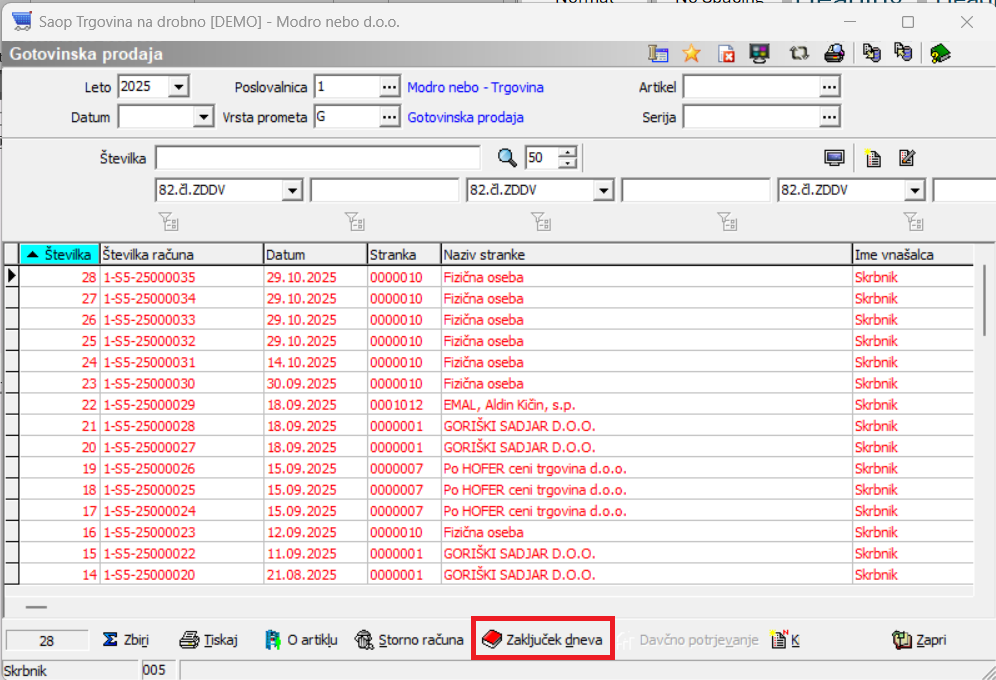This screenshot has width=996, height=680.
Task: Sort by the Naziv stranke column header
Action: click(647, 255)
